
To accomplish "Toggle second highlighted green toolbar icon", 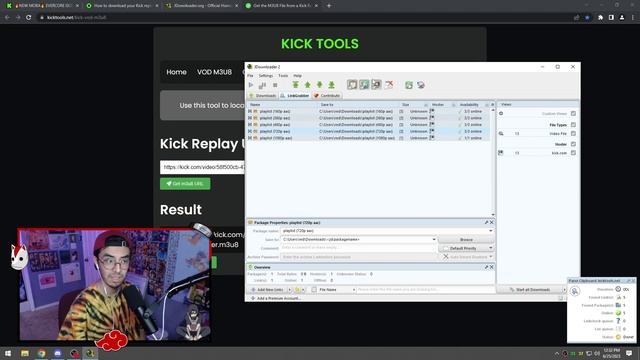I will tap(364, 84).
